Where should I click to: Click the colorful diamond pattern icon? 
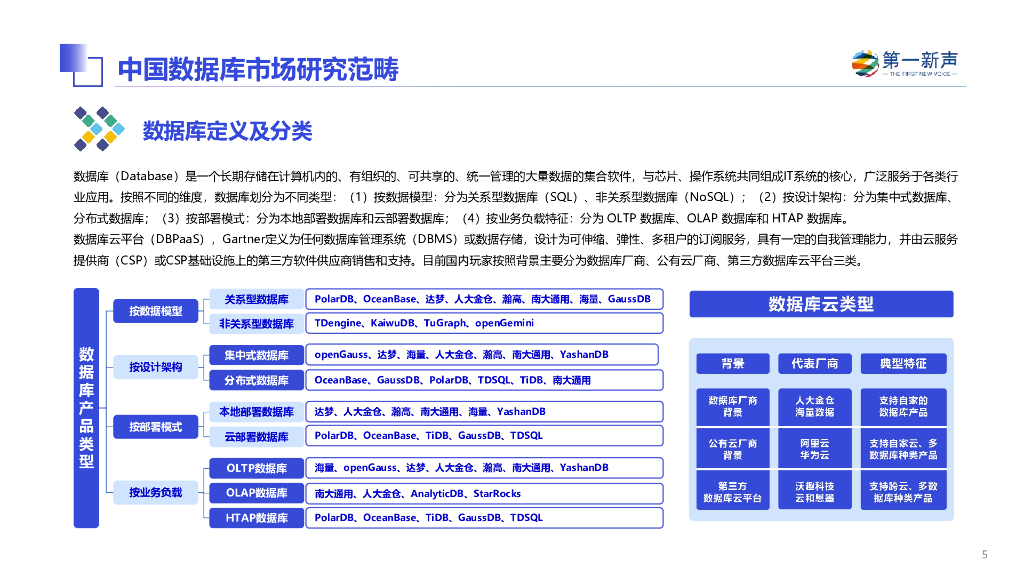coord(99,129)
